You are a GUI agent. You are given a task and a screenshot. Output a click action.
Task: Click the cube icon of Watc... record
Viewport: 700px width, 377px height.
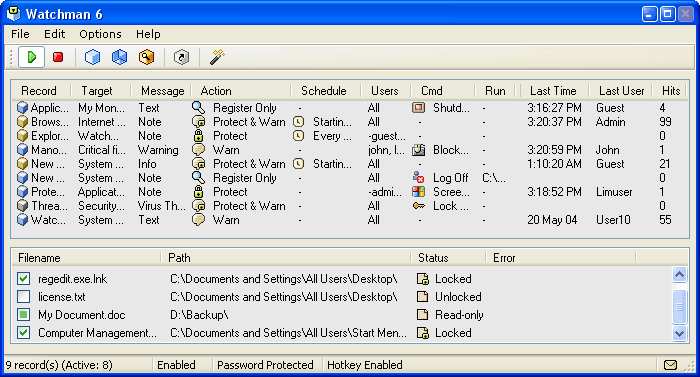[x=22, y=220]
